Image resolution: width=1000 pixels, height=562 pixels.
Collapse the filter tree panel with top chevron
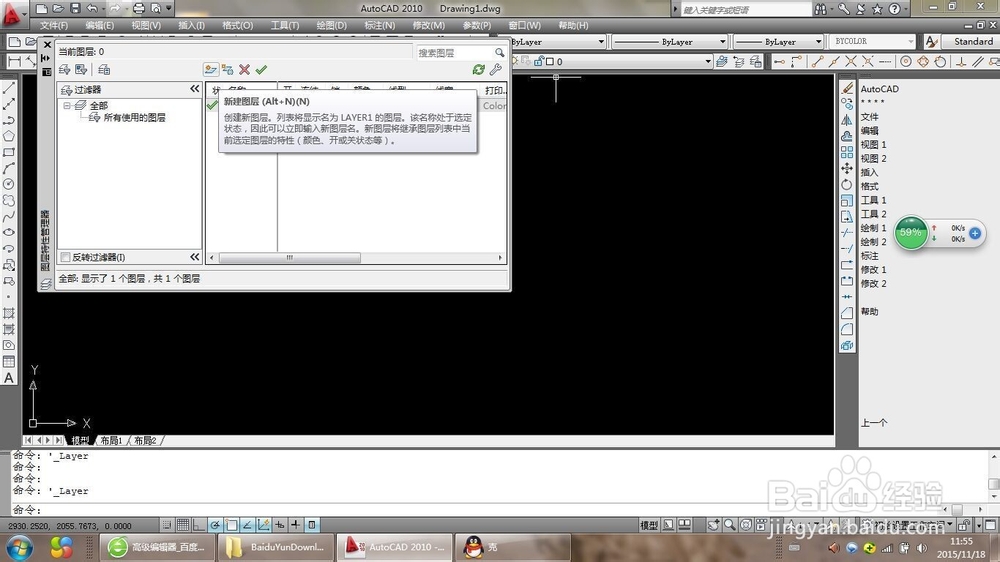coord(195,89)
